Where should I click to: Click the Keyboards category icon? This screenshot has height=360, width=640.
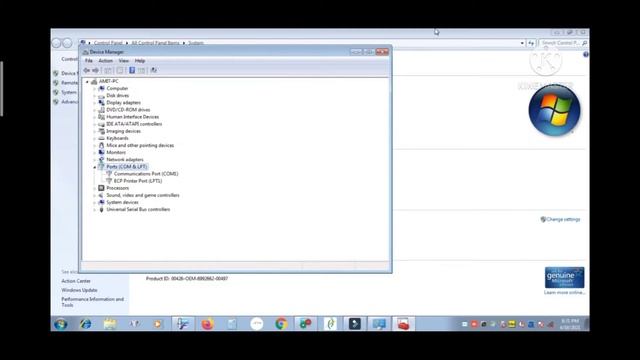(x=102, y=138)
